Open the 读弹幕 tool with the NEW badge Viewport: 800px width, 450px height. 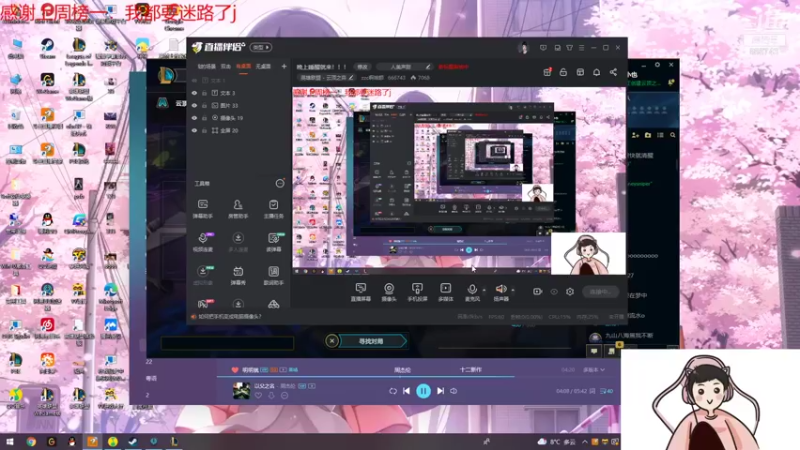coord(273,242)
